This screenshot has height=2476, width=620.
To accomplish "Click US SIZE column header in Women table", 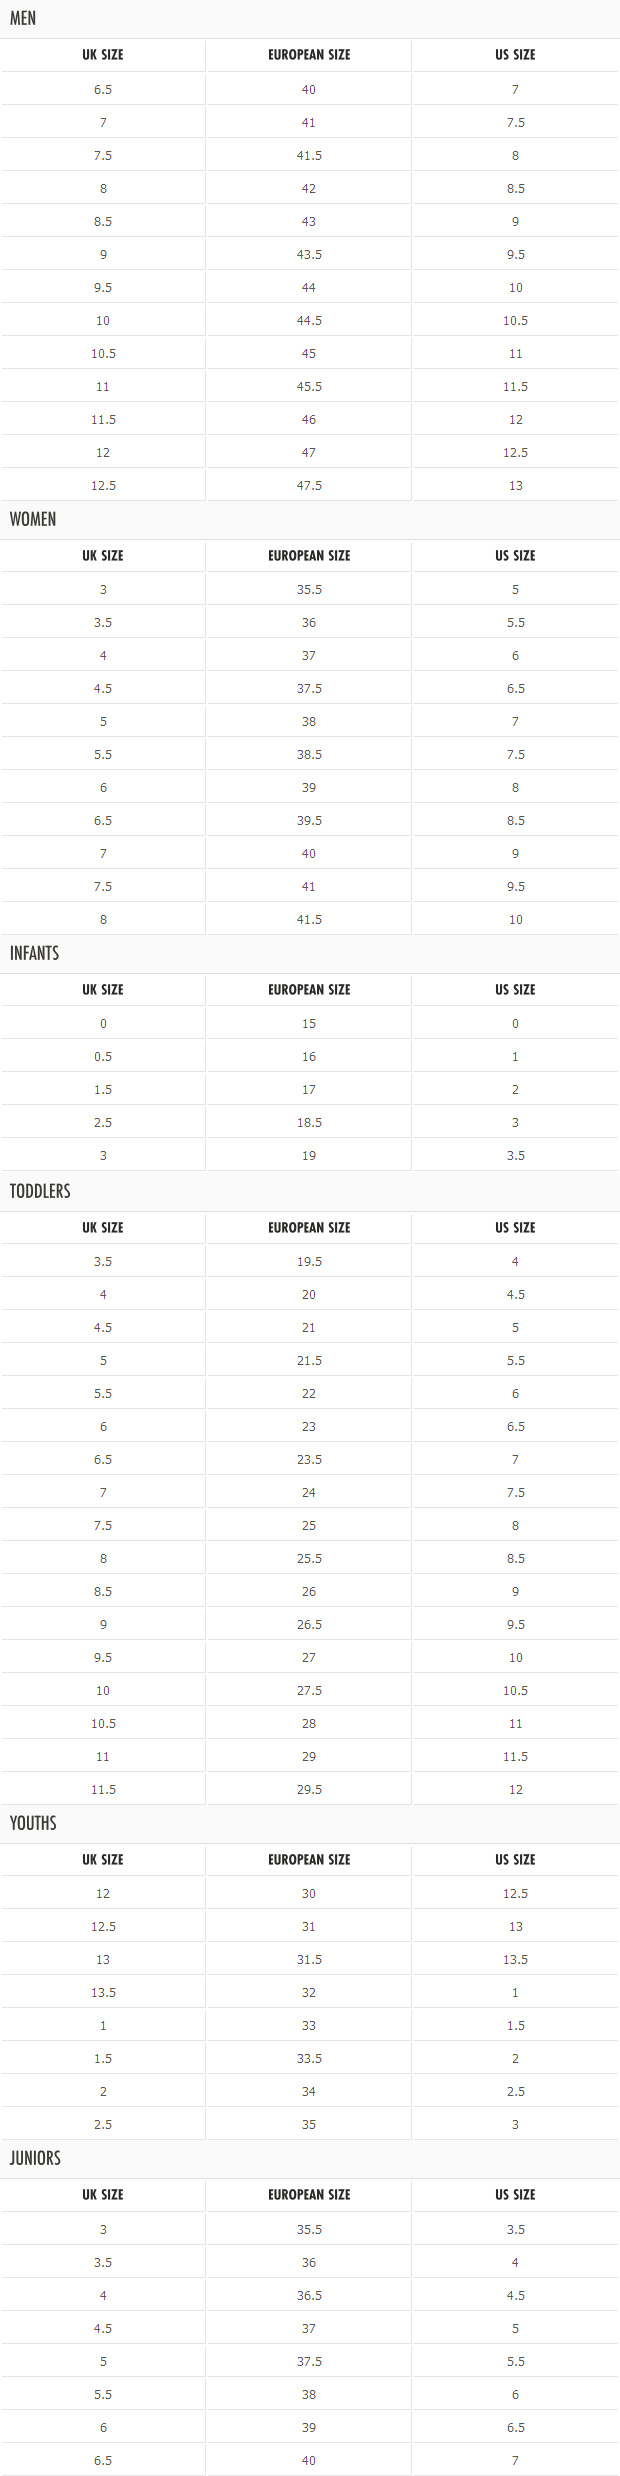I will coord(515,555).
